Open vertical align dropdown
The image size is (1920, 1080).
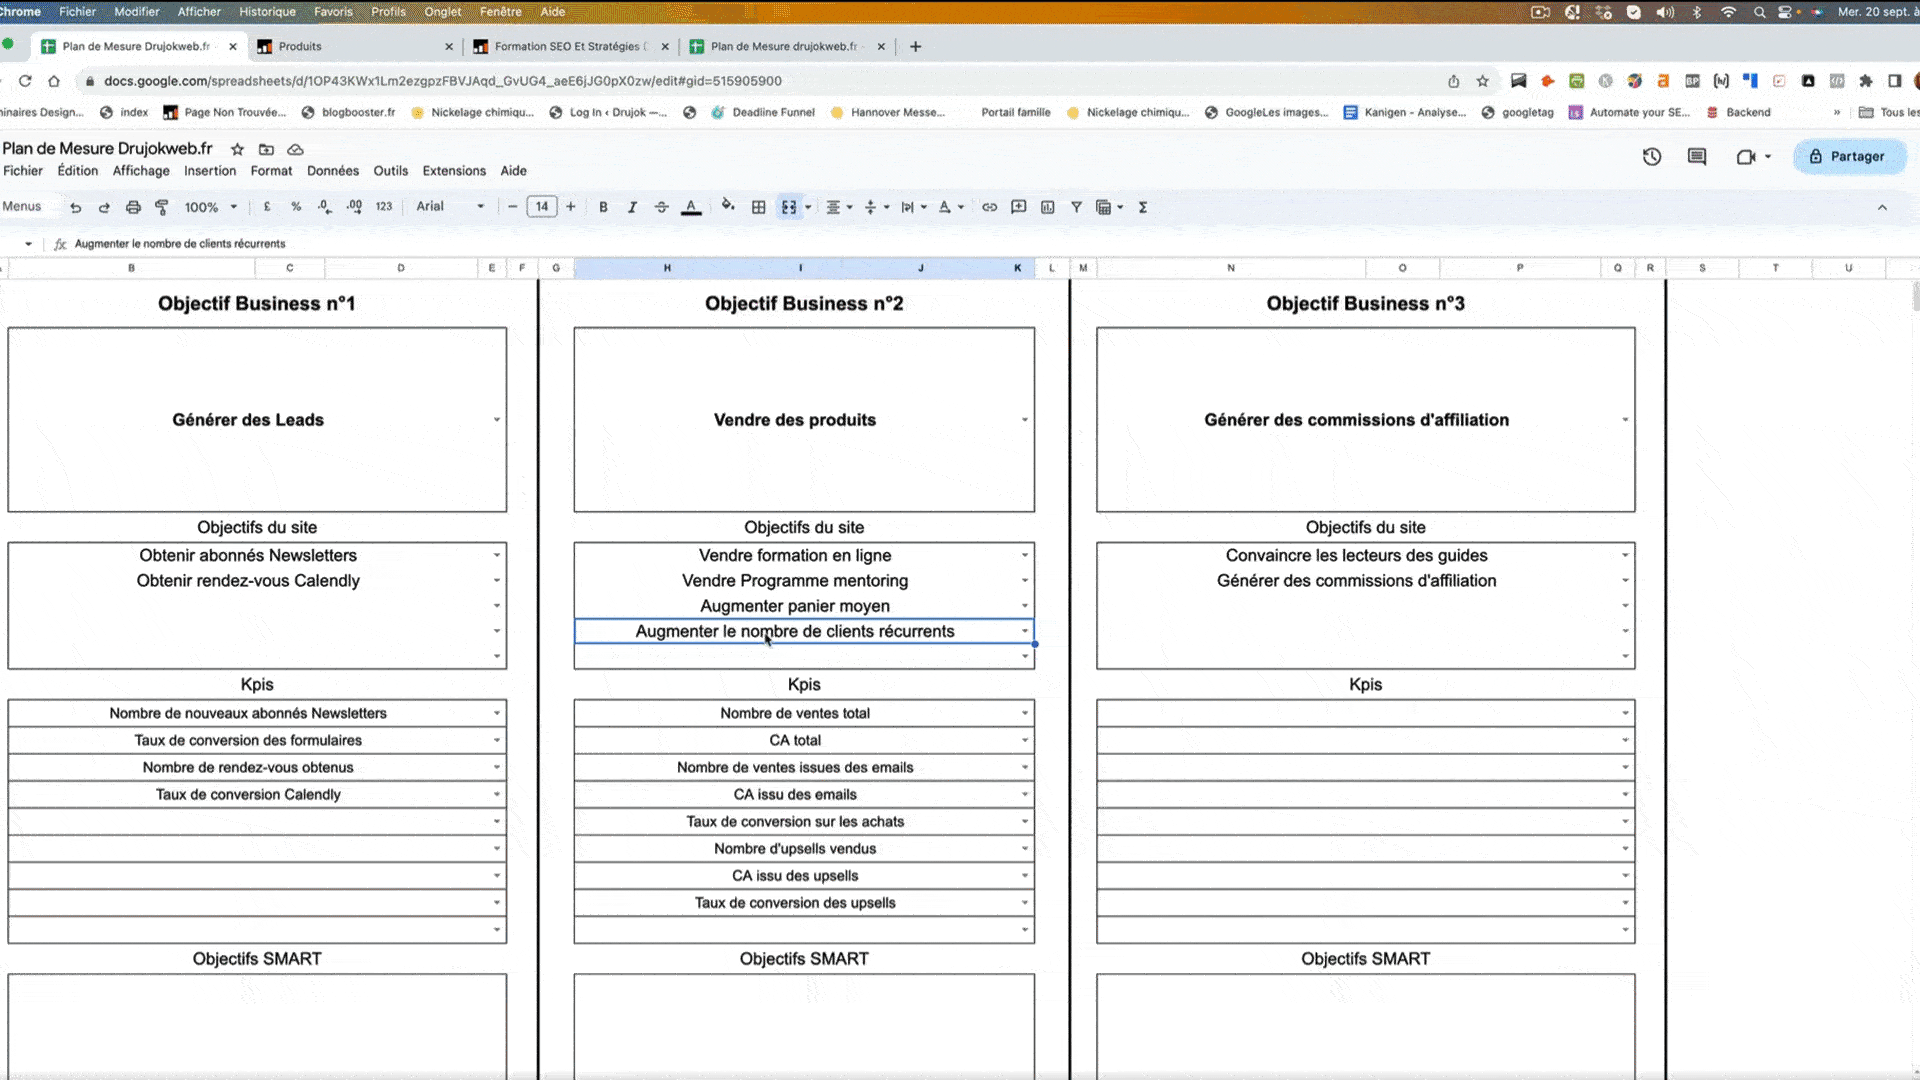pyautogui.click(x=876, y=207)
